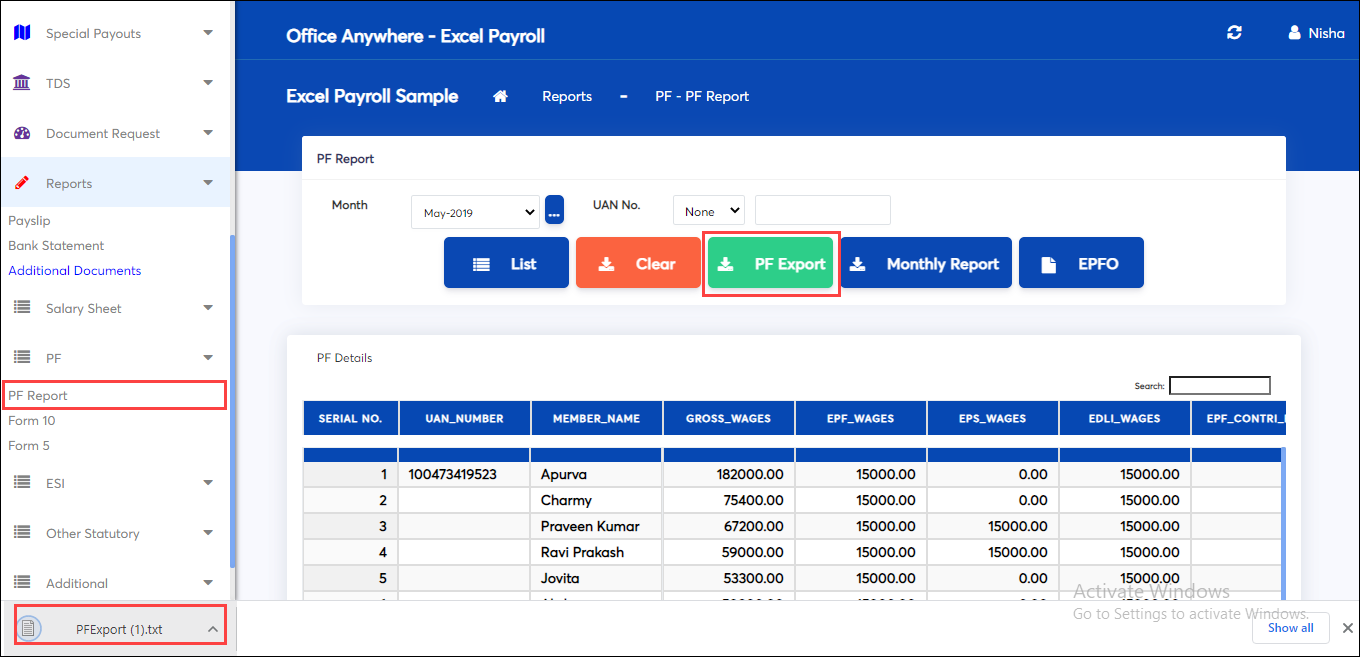This screenshot has height=657, width=1360.
Task: Sort by the MEMBER_NAME column header
Action: tap(597, 418)
